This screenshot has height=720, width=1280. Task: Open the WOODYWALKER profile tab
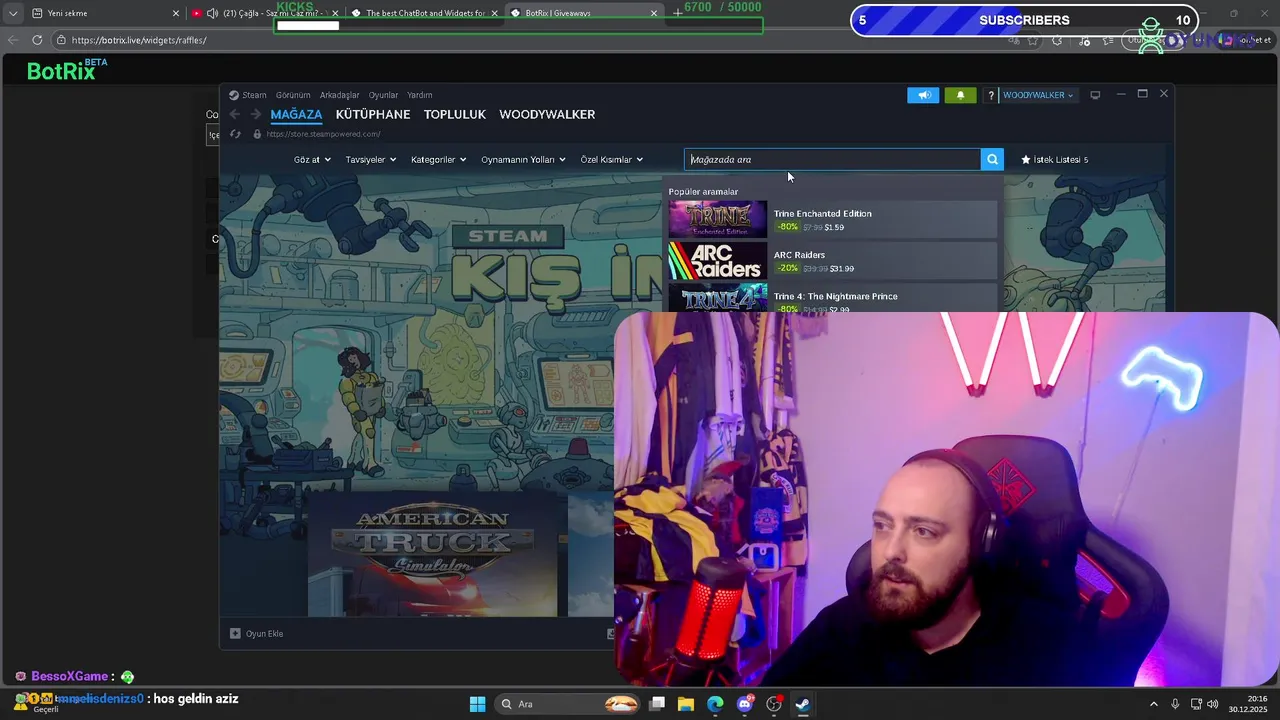tap(547, 115)
